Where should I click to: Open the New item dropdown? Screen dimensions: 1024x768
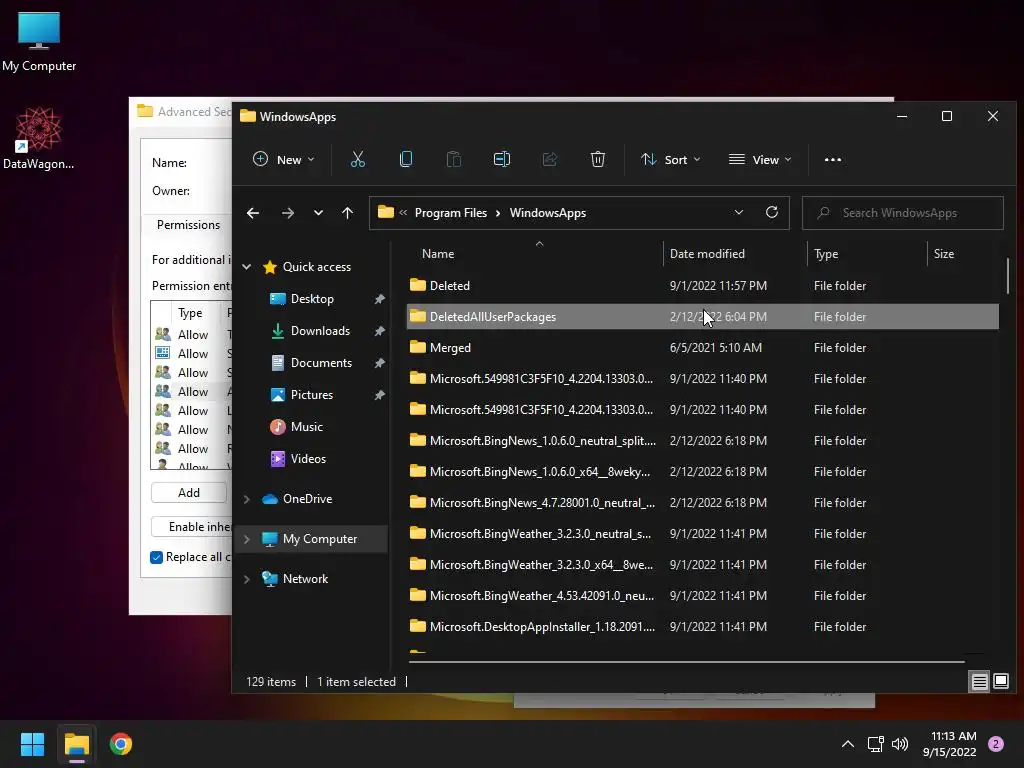point(283,159)
